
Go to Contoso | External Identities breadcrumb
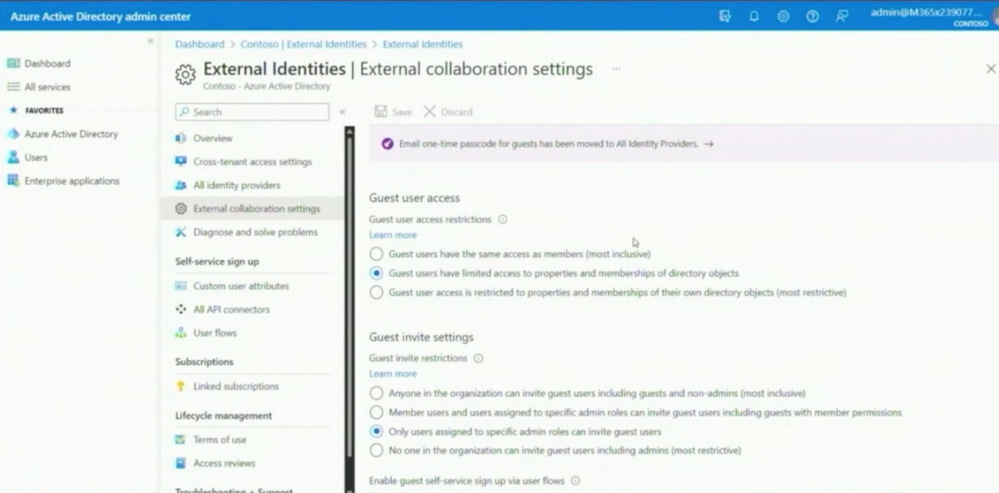[304, 44]
